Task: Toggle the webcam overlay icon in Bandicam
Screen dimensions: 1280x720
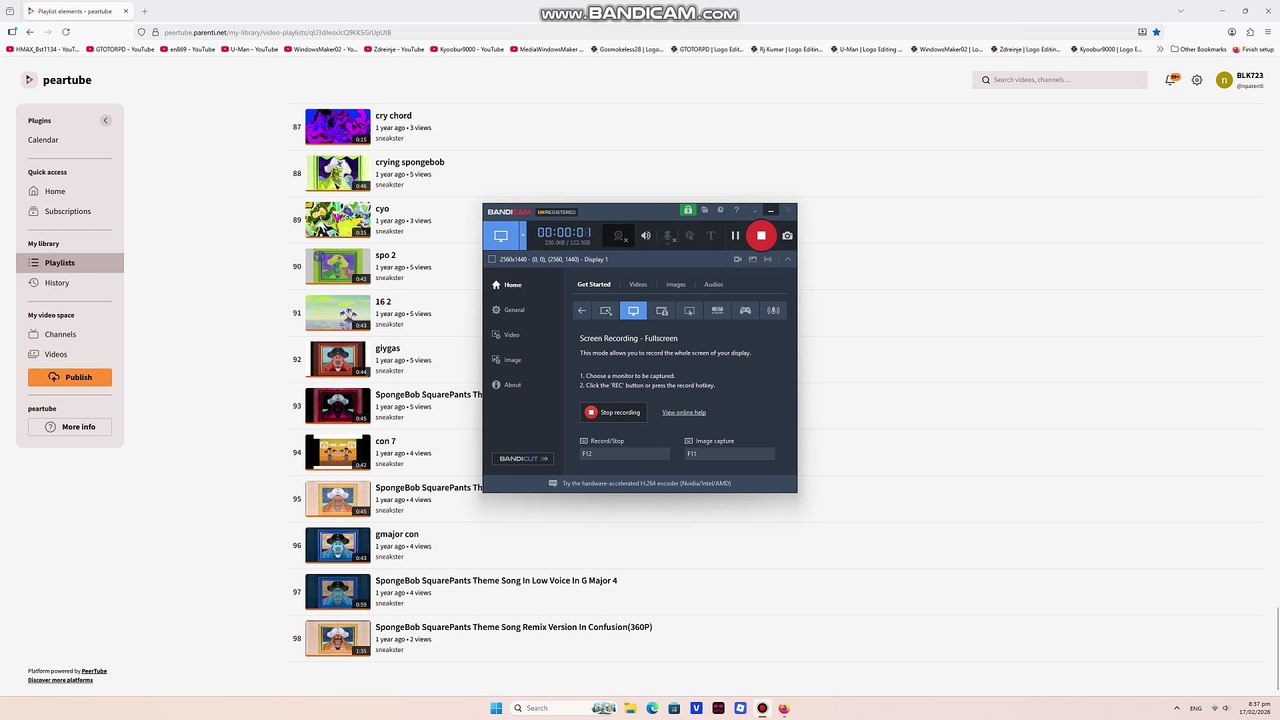Action: tap(620, 236)
